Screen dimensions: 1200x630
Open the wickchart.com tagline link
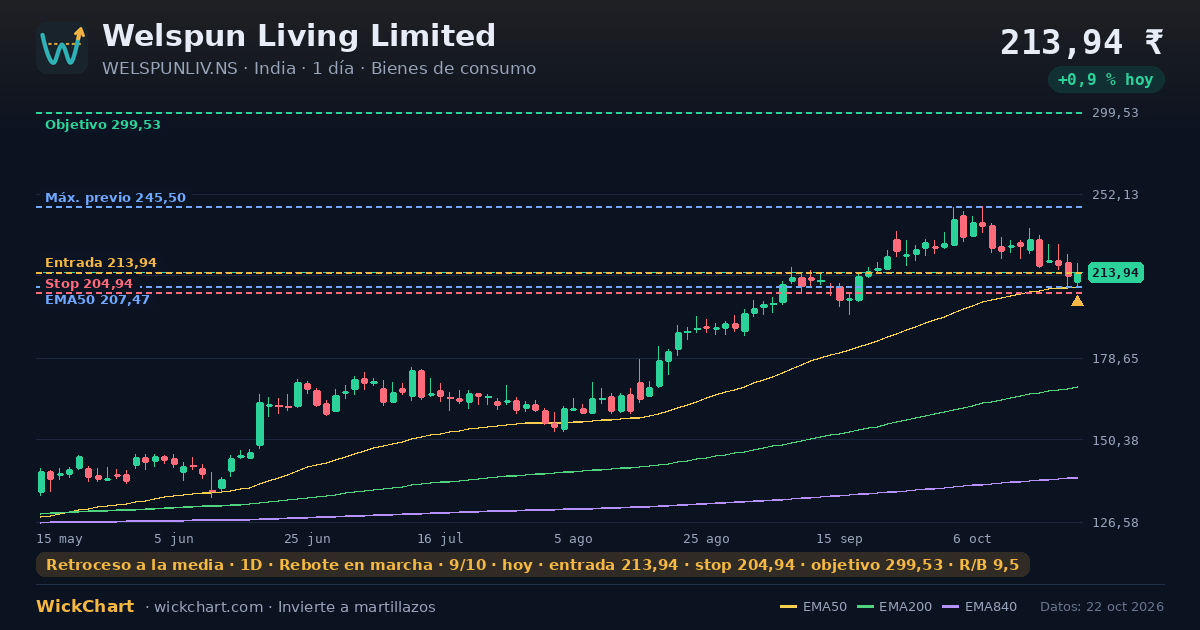(x=290, y=607)
